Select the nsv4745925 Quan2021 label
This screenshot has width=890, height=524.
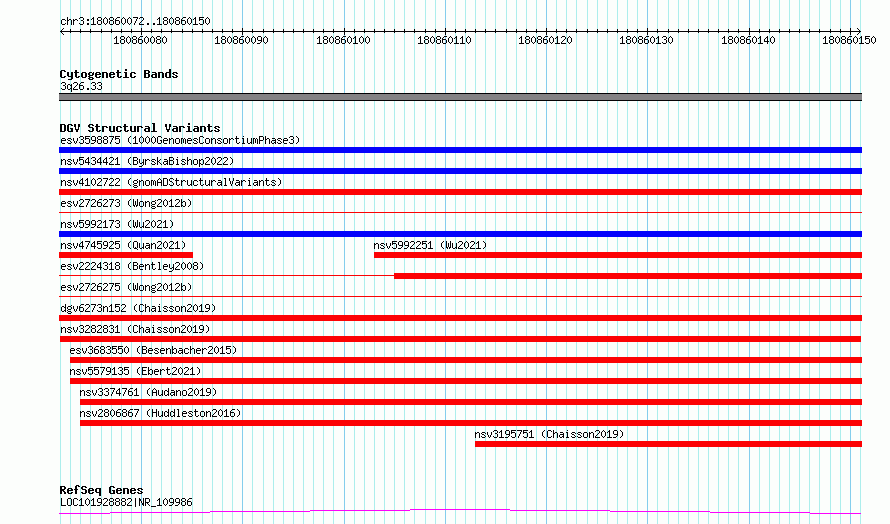pos(123,245)
